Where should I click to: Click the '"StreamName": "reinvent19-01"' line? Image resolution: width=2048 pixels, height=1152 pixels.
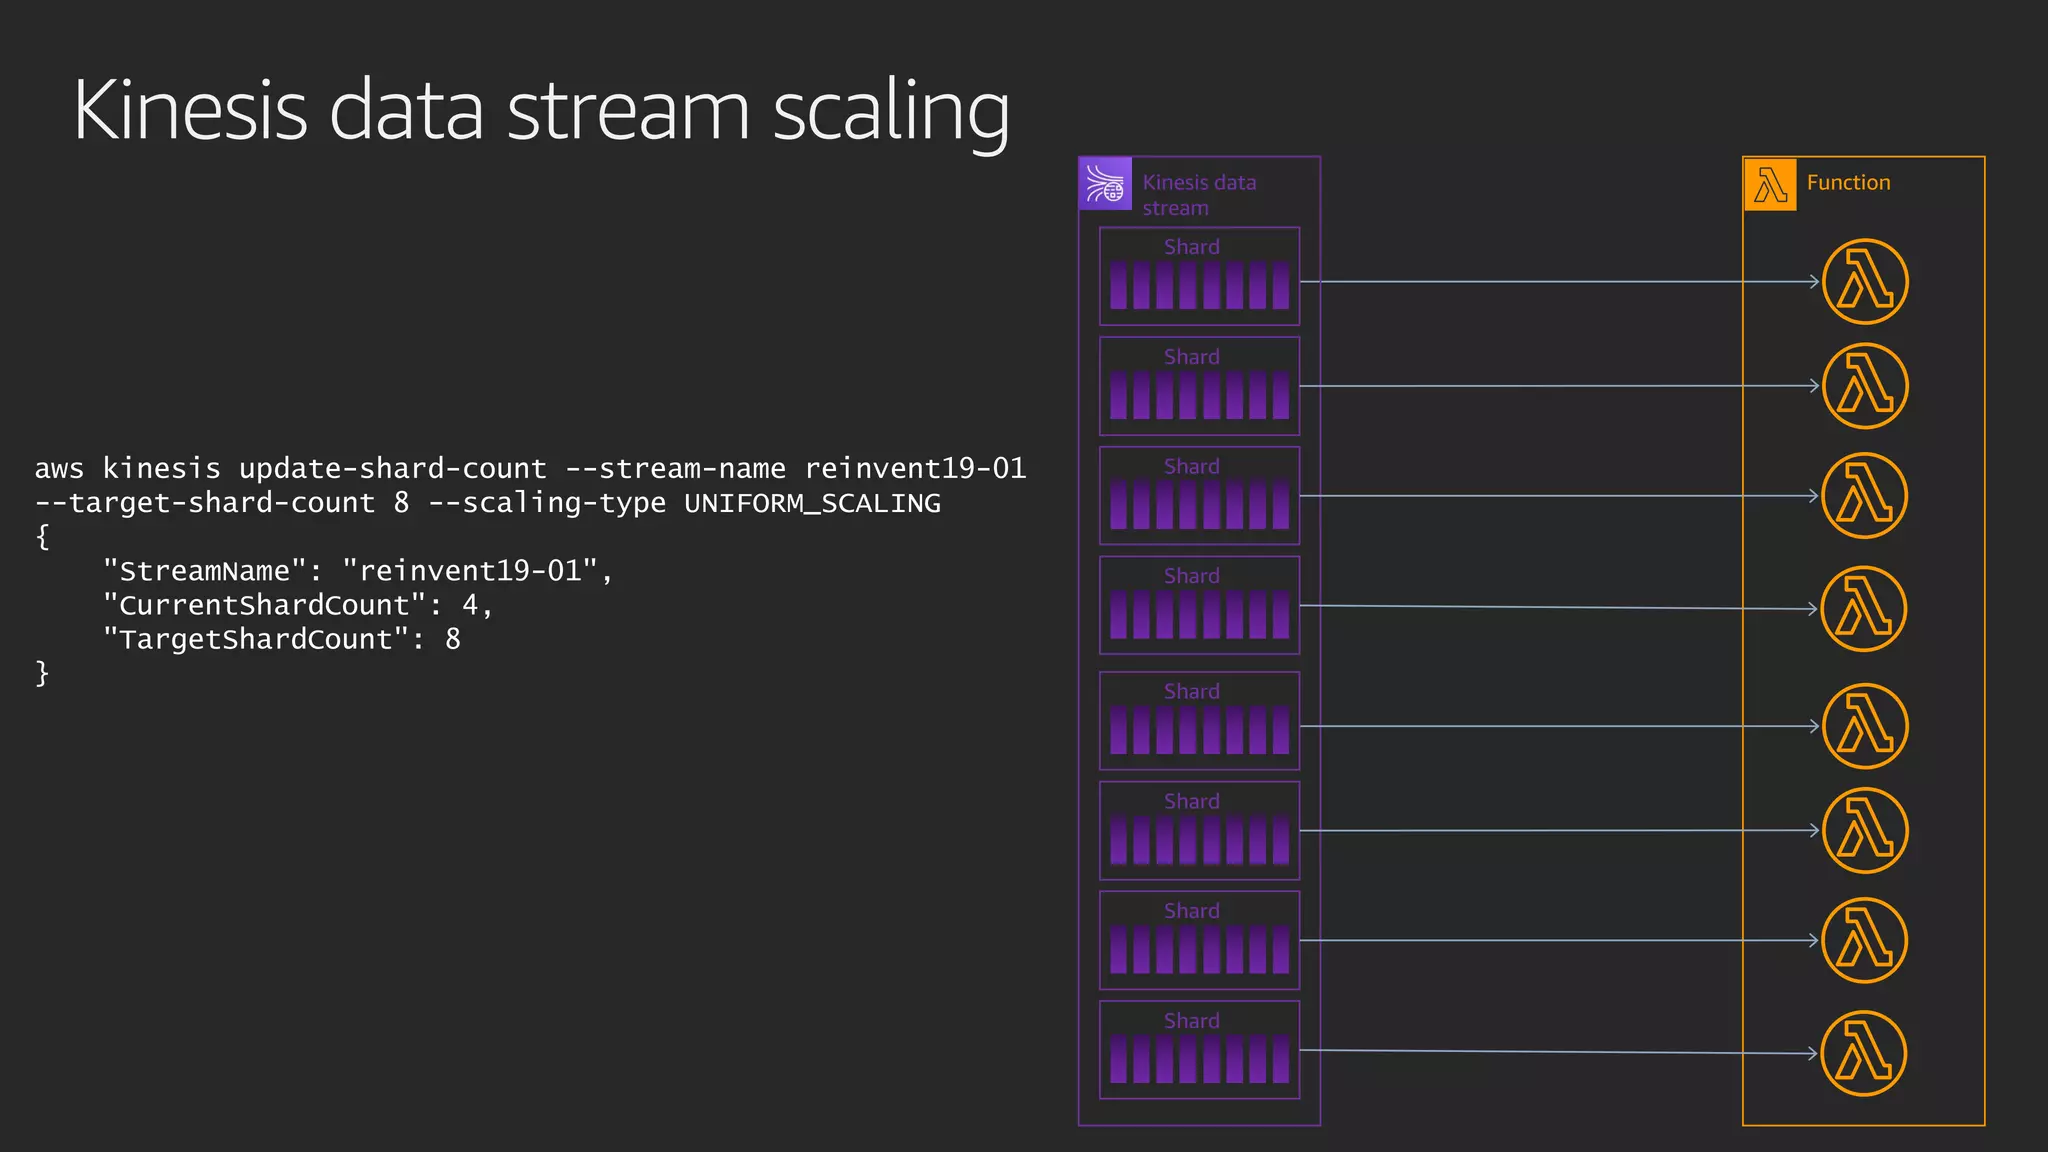[x=357, y=571]
